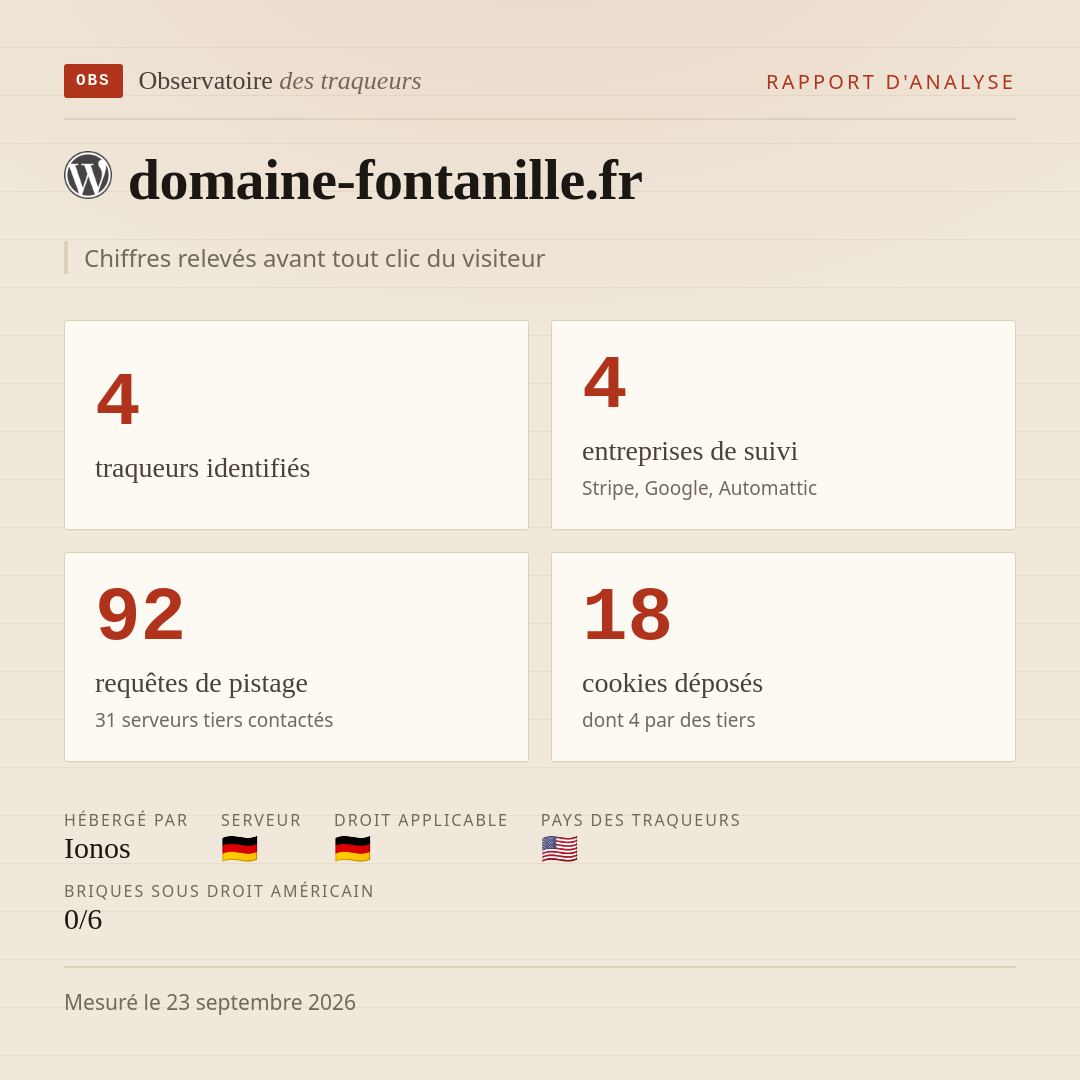Click the German flag under Droit applicable
The width and height of the screenshot is (1080, 1080).
(x=353, y=849)
